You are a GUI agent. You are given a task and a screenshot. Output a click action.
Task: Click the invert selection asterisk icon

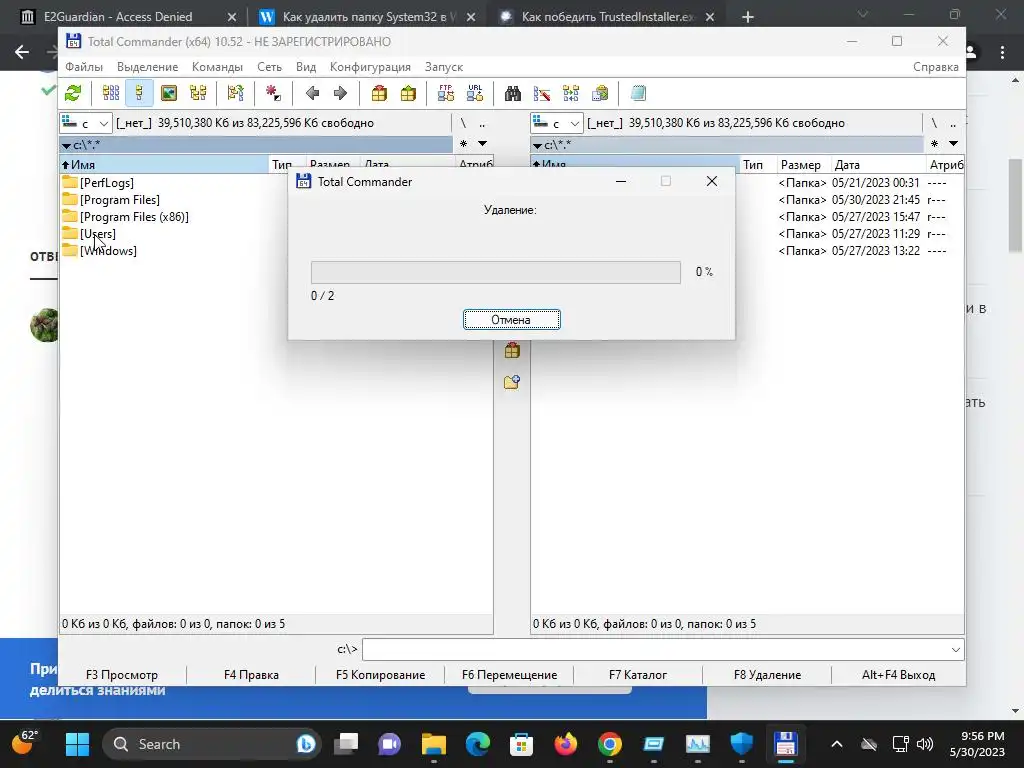click(274, 93)
